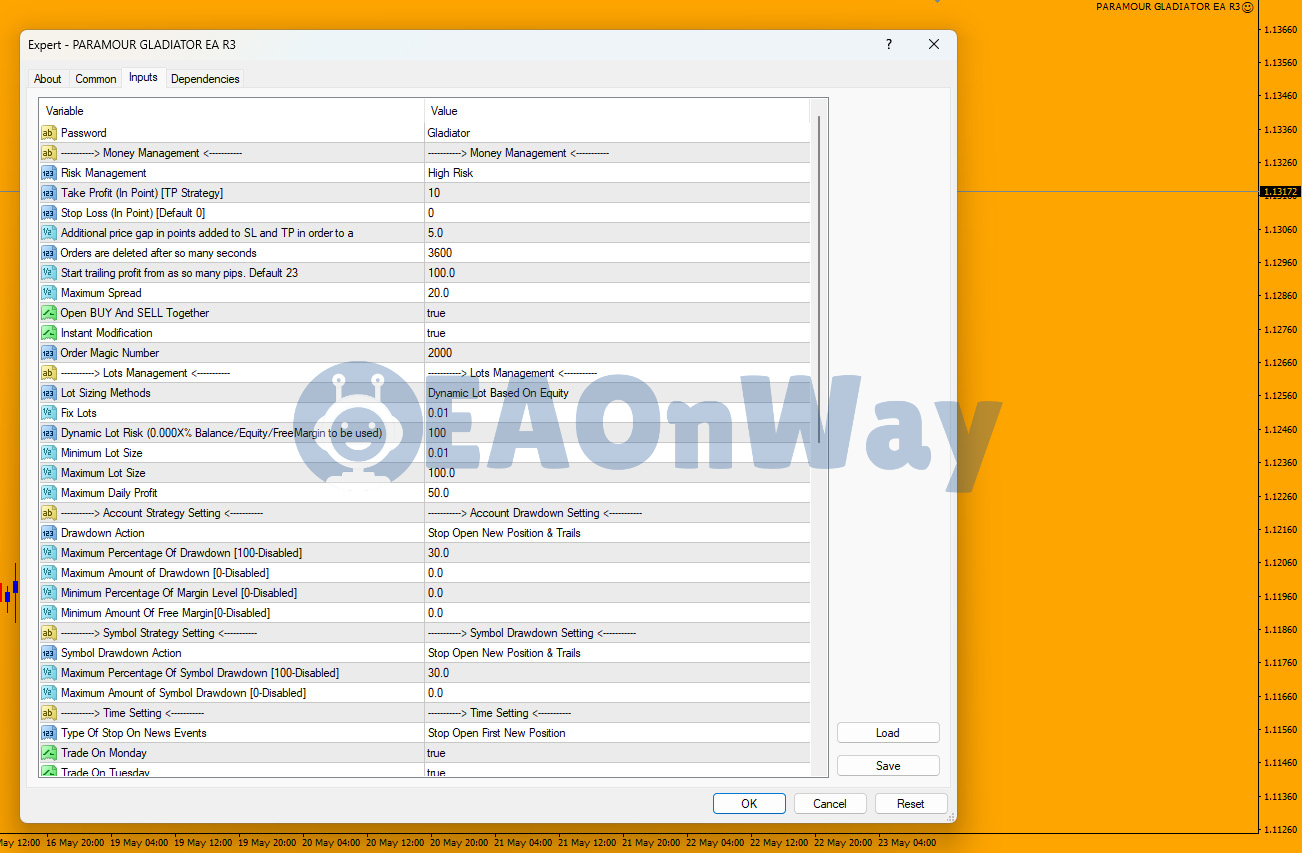Screen dimensions: 1302x853
Task: Click the Minimum Percentage Of Margin Level row label
Action: coord(179,593)
